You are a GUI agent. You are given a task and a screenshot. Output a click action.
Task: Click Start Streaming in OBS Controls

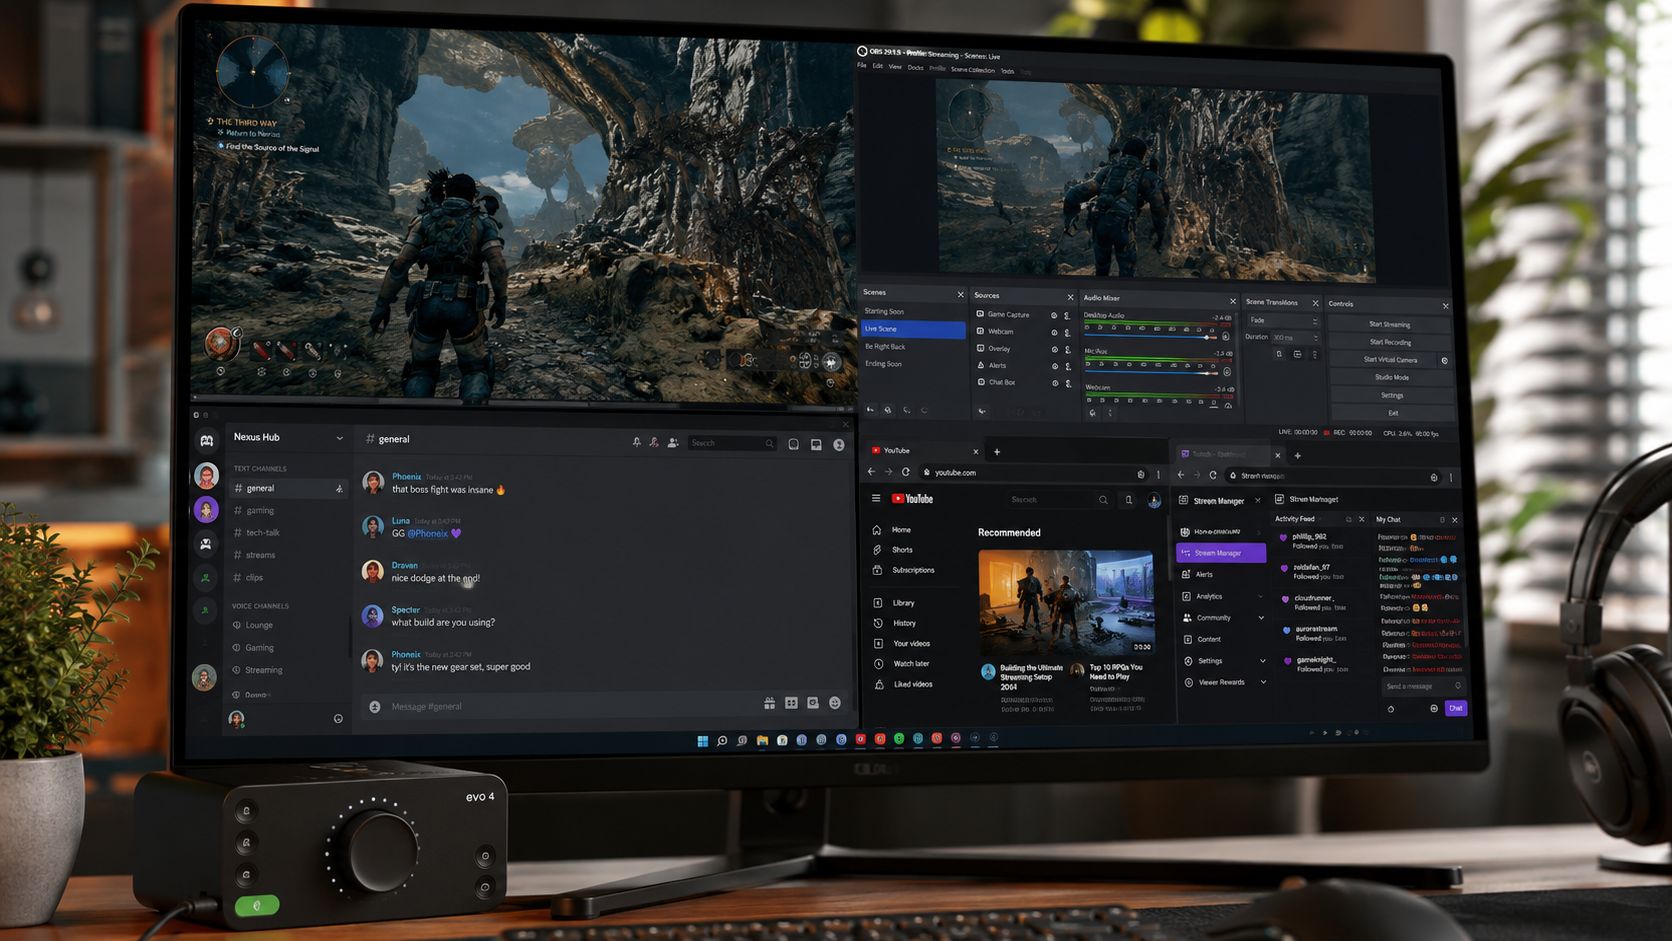pos(1389,324)
